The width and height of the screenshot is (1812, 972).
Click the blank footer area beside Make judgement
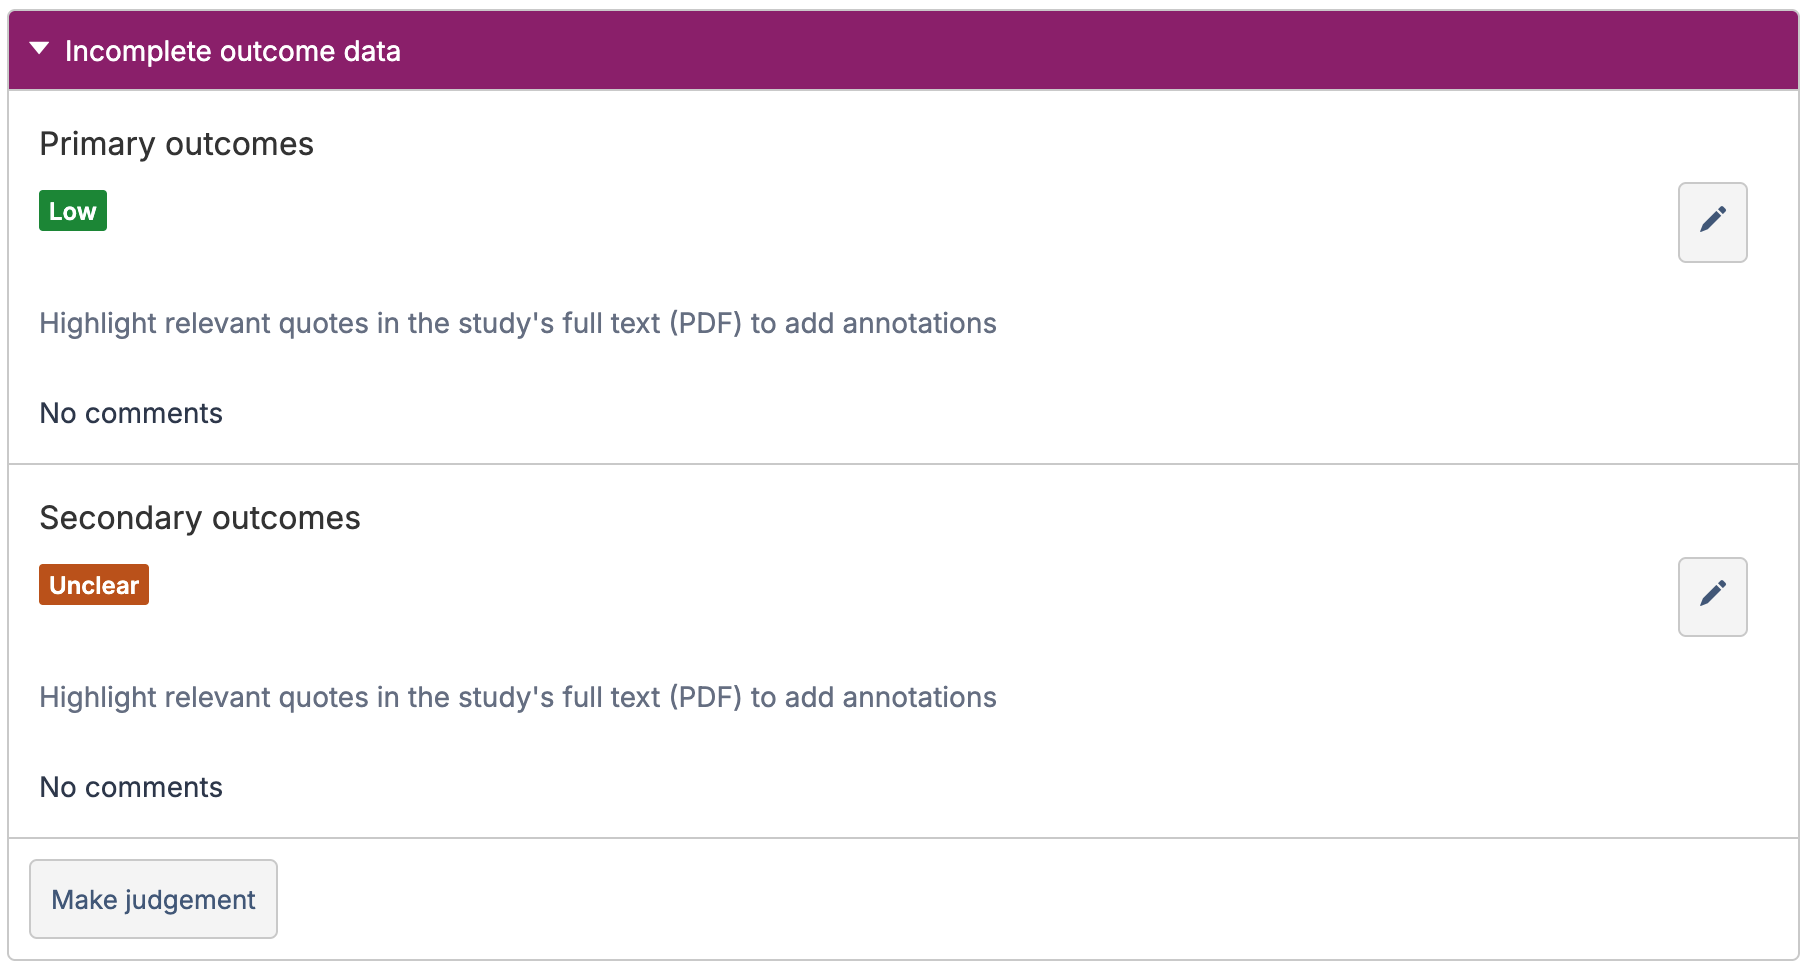pos(1000,899)
